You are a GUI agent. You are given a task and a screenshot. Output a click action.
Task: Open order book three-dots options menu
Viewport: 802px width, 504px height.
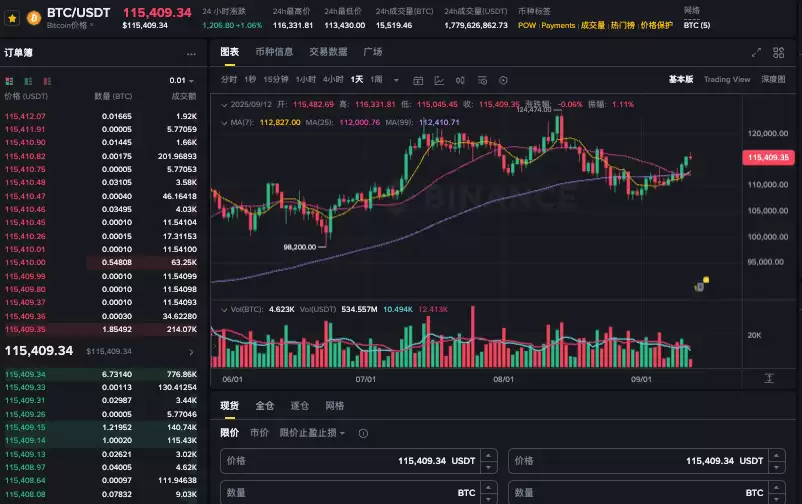[191, 54]
